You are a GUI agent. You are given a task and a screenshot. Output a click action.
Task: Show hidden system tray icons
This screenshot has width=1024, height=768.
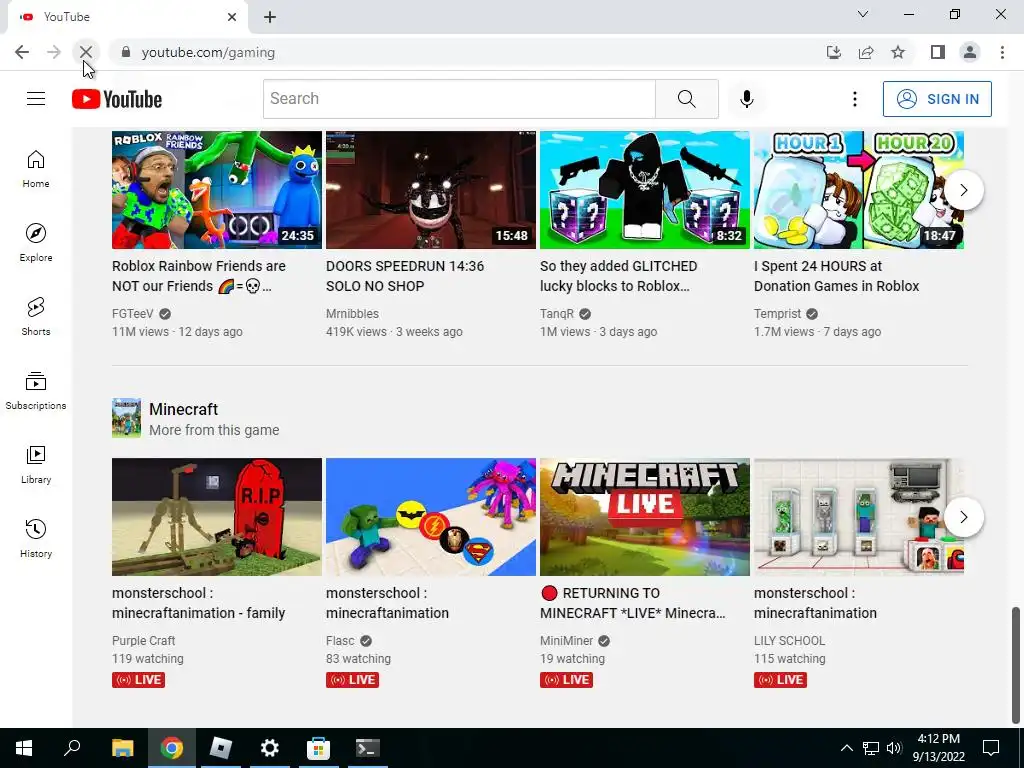(x=846, y=748)
